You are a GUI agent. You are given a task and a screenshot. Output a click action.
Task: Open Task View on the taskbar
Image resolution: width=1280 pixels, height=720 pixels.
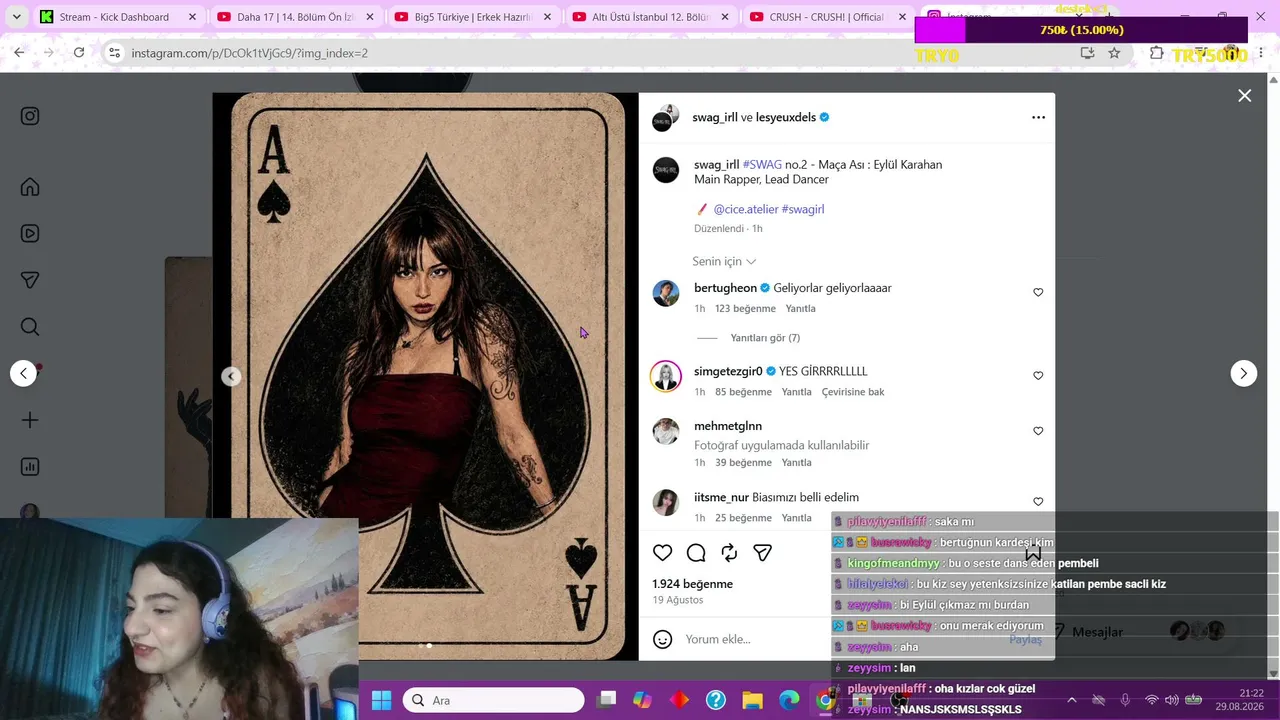[607, 701]
